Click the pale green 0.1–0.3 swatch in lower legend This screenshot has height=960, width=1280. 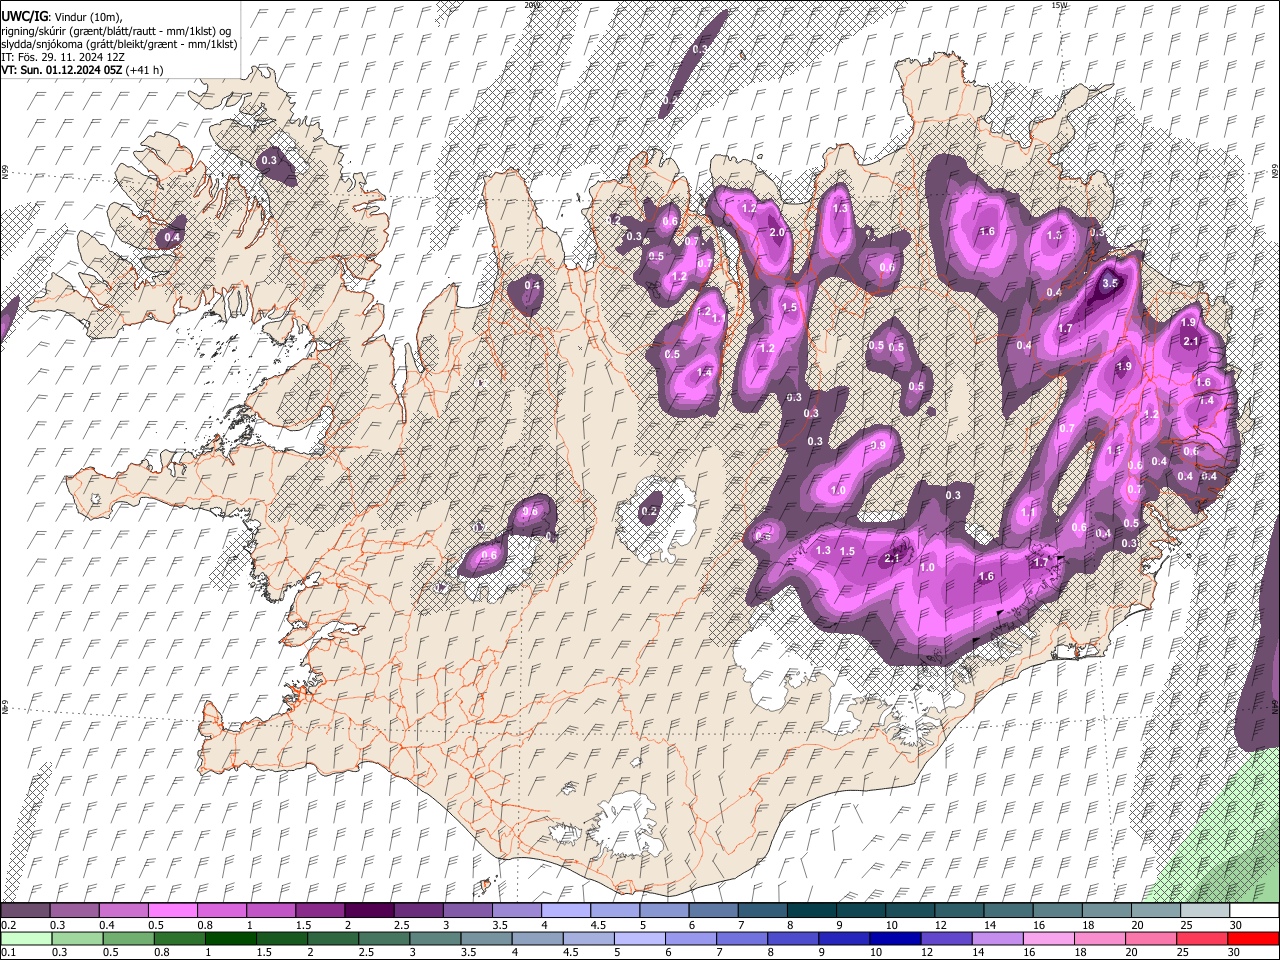tap(26, 938)
